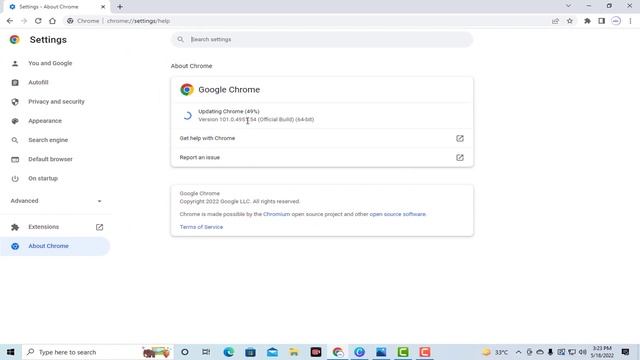Open Appearance settings
Screen dimensions: 640x360
(45, 121)
